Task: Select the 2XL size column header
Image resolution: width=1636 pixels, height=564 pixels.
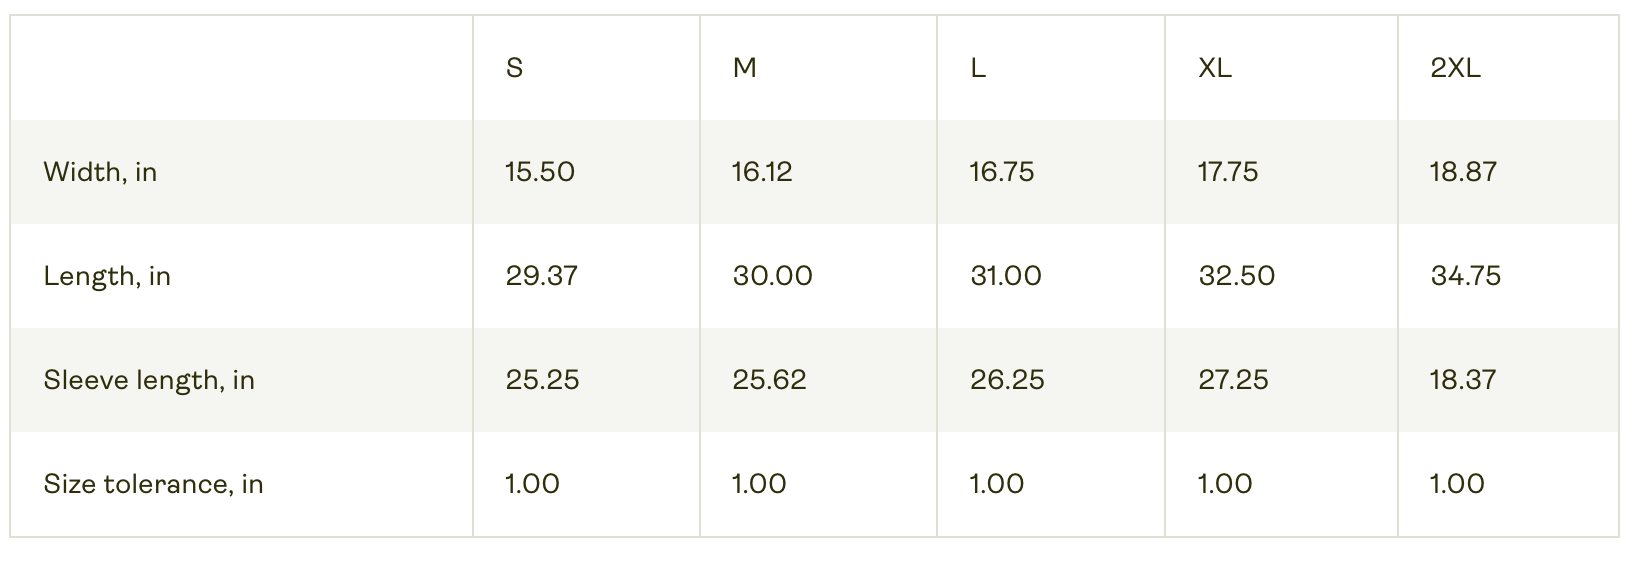Action: [1455, 68]
